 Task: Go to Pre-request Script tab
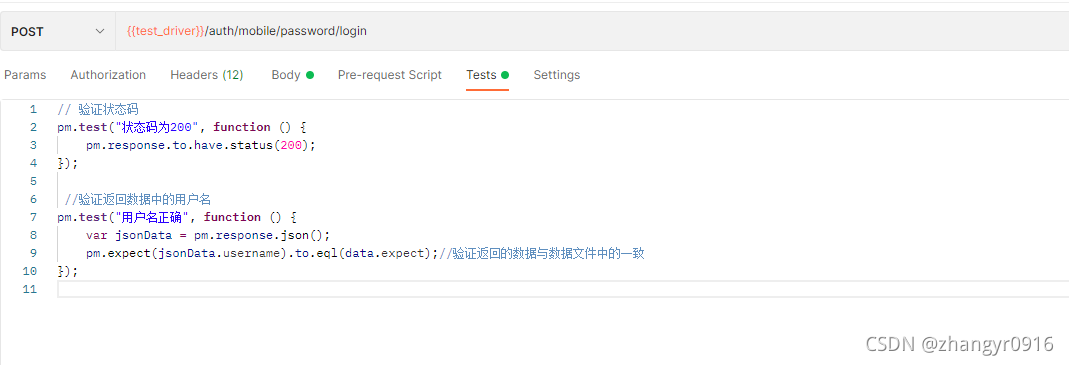point(390,75)
